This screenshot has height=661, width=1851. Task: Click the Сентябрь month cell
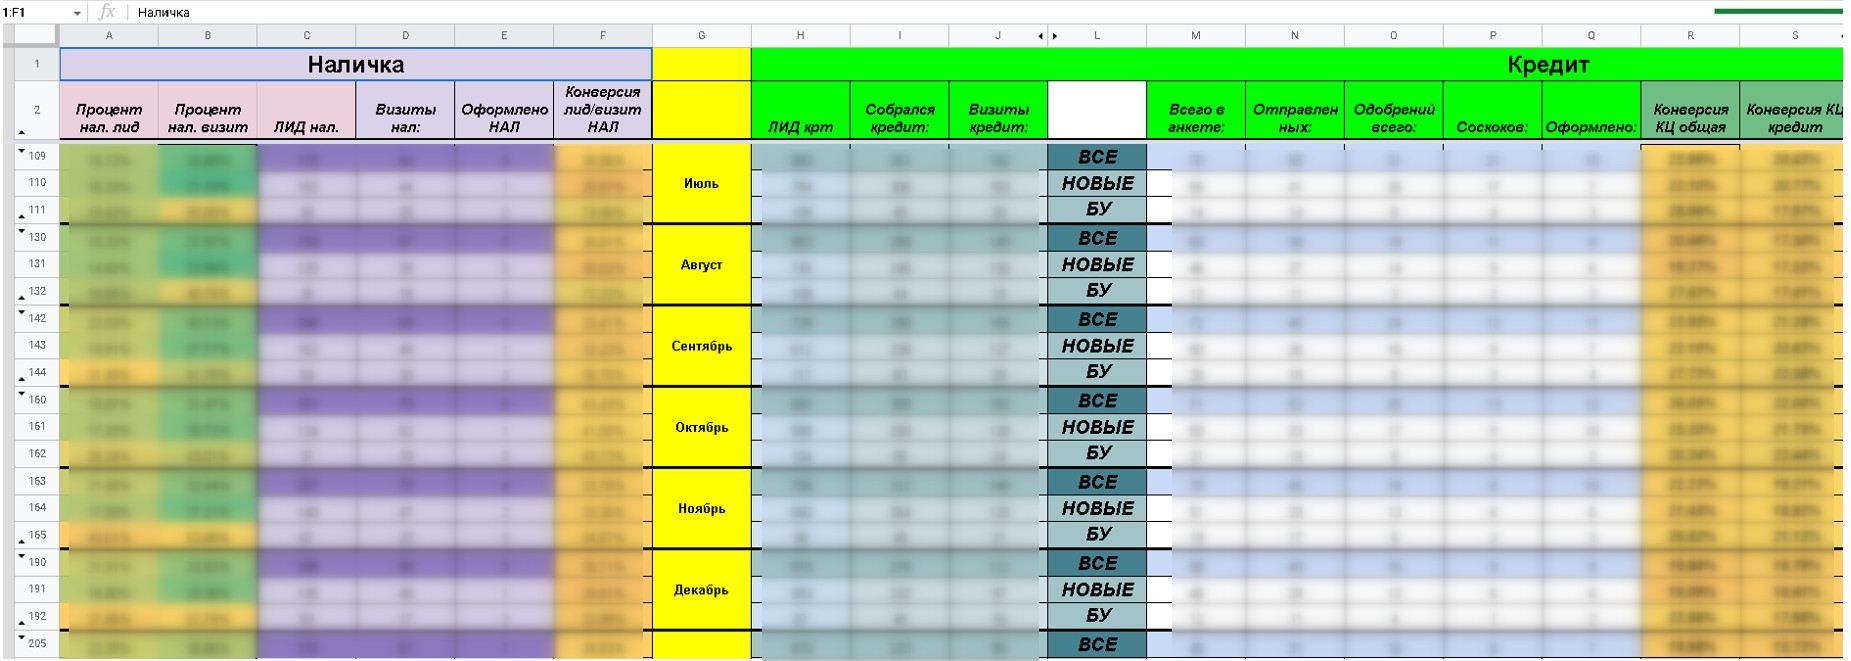coord(701,345)
